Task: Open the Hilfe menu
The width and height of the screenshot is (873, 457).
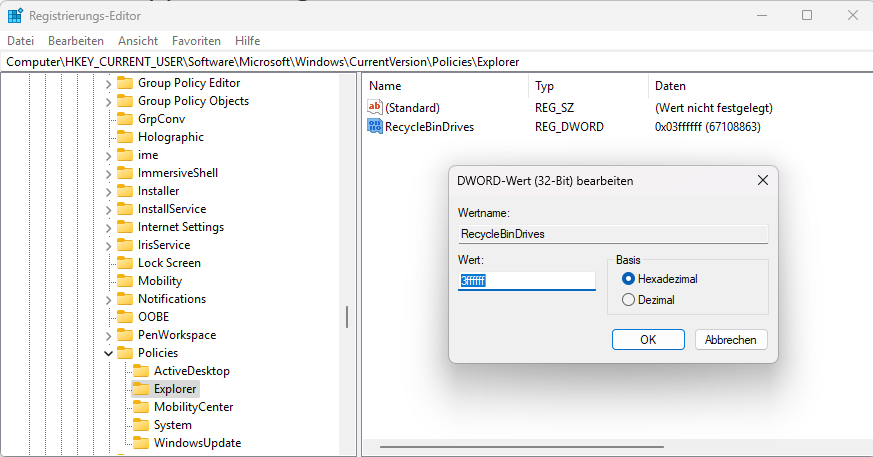Action: click(247, 41)
